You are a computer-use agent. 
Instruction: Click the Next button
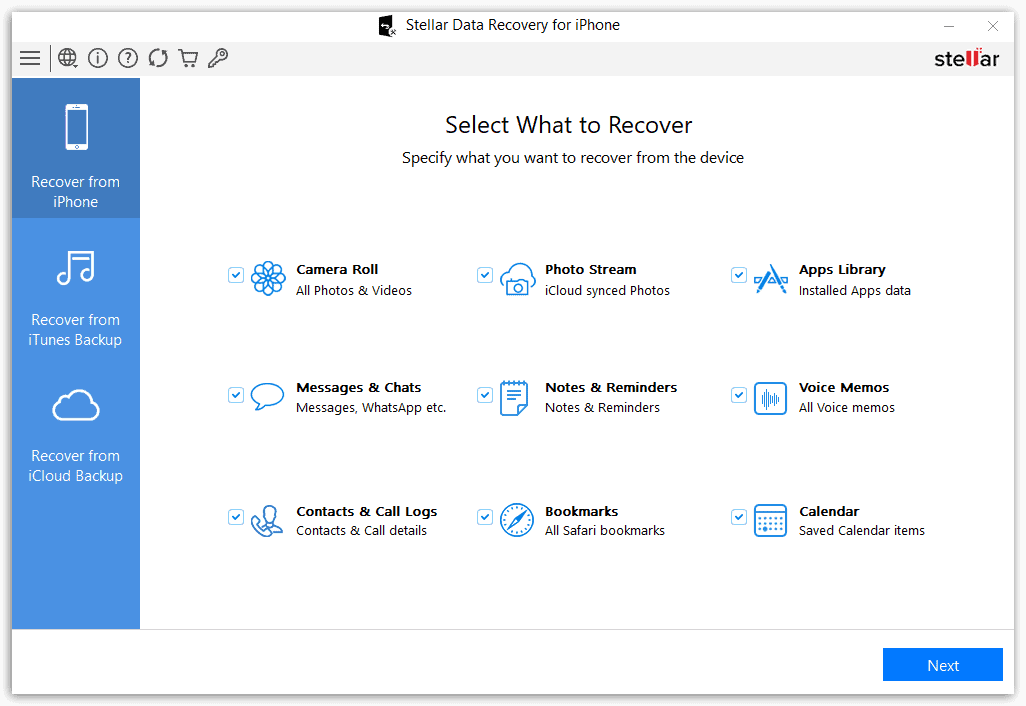click(x=942, y=665)
